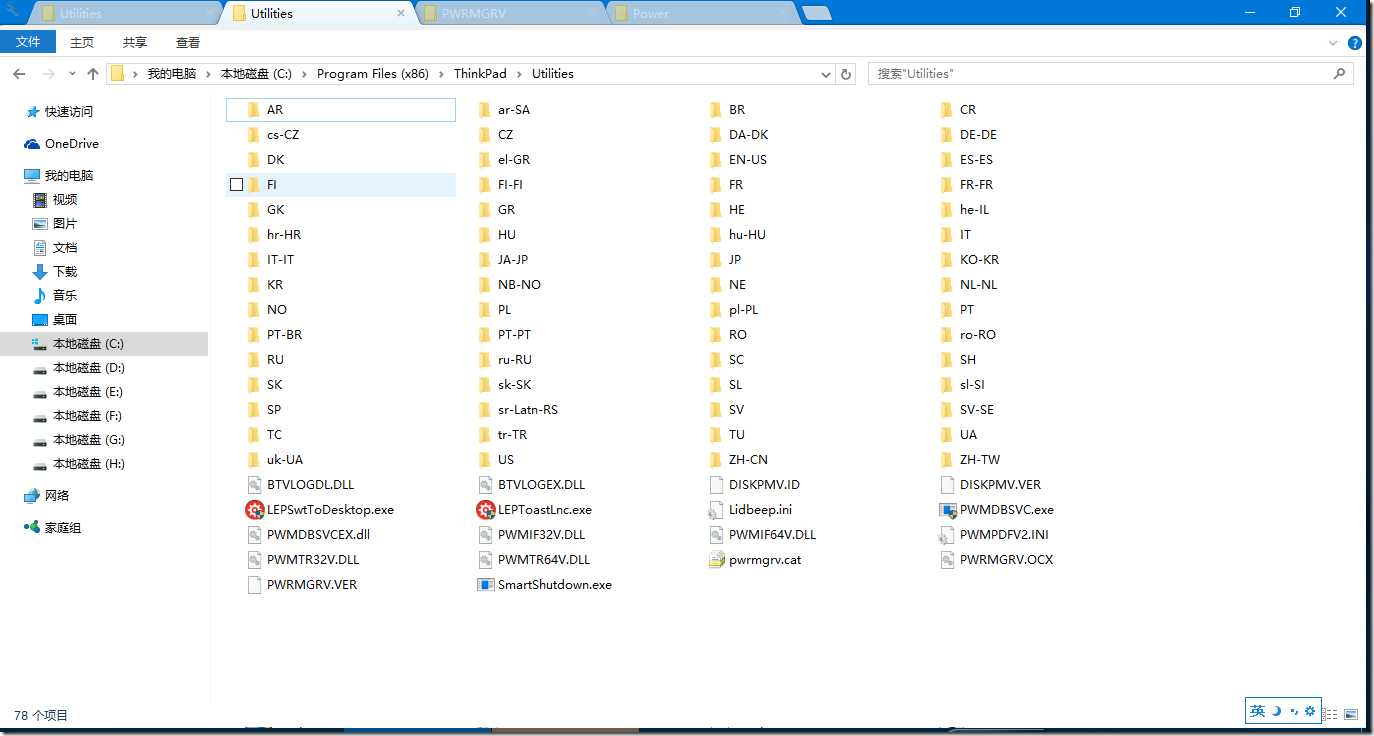The width and height of the screenshot is (1374, 736).
Task: Click the IME settings gear icon
Action: point(1309,711)
